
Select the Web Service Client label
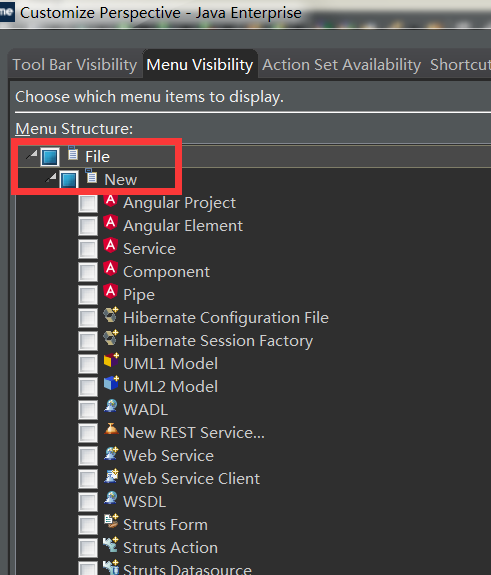click(x=191, y=479)
